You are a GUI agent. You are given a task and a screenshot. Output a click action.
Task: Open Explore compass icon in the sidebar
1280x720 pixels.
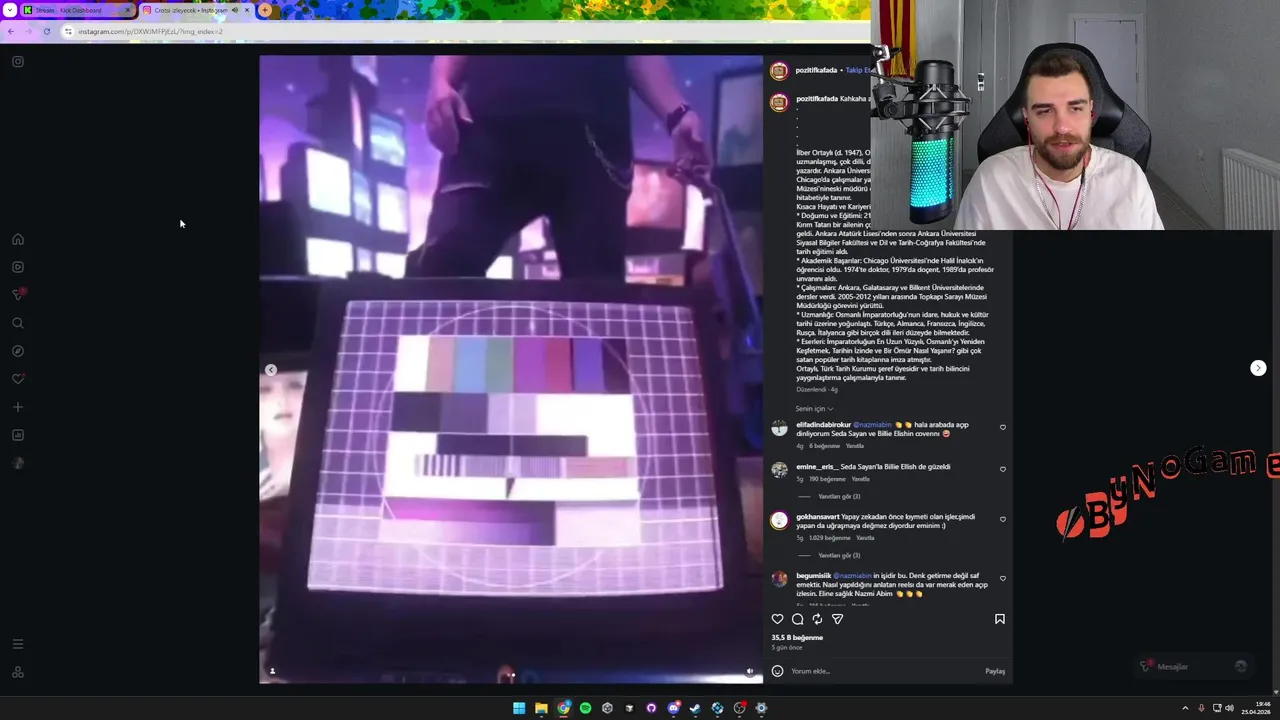tap(18, 351)
